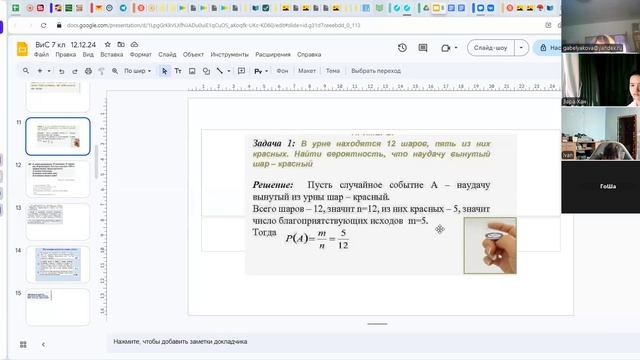640x360 pixels.
Task: Open the 'Рү' toolbar dropdown
Action: (x=261, y=71)
